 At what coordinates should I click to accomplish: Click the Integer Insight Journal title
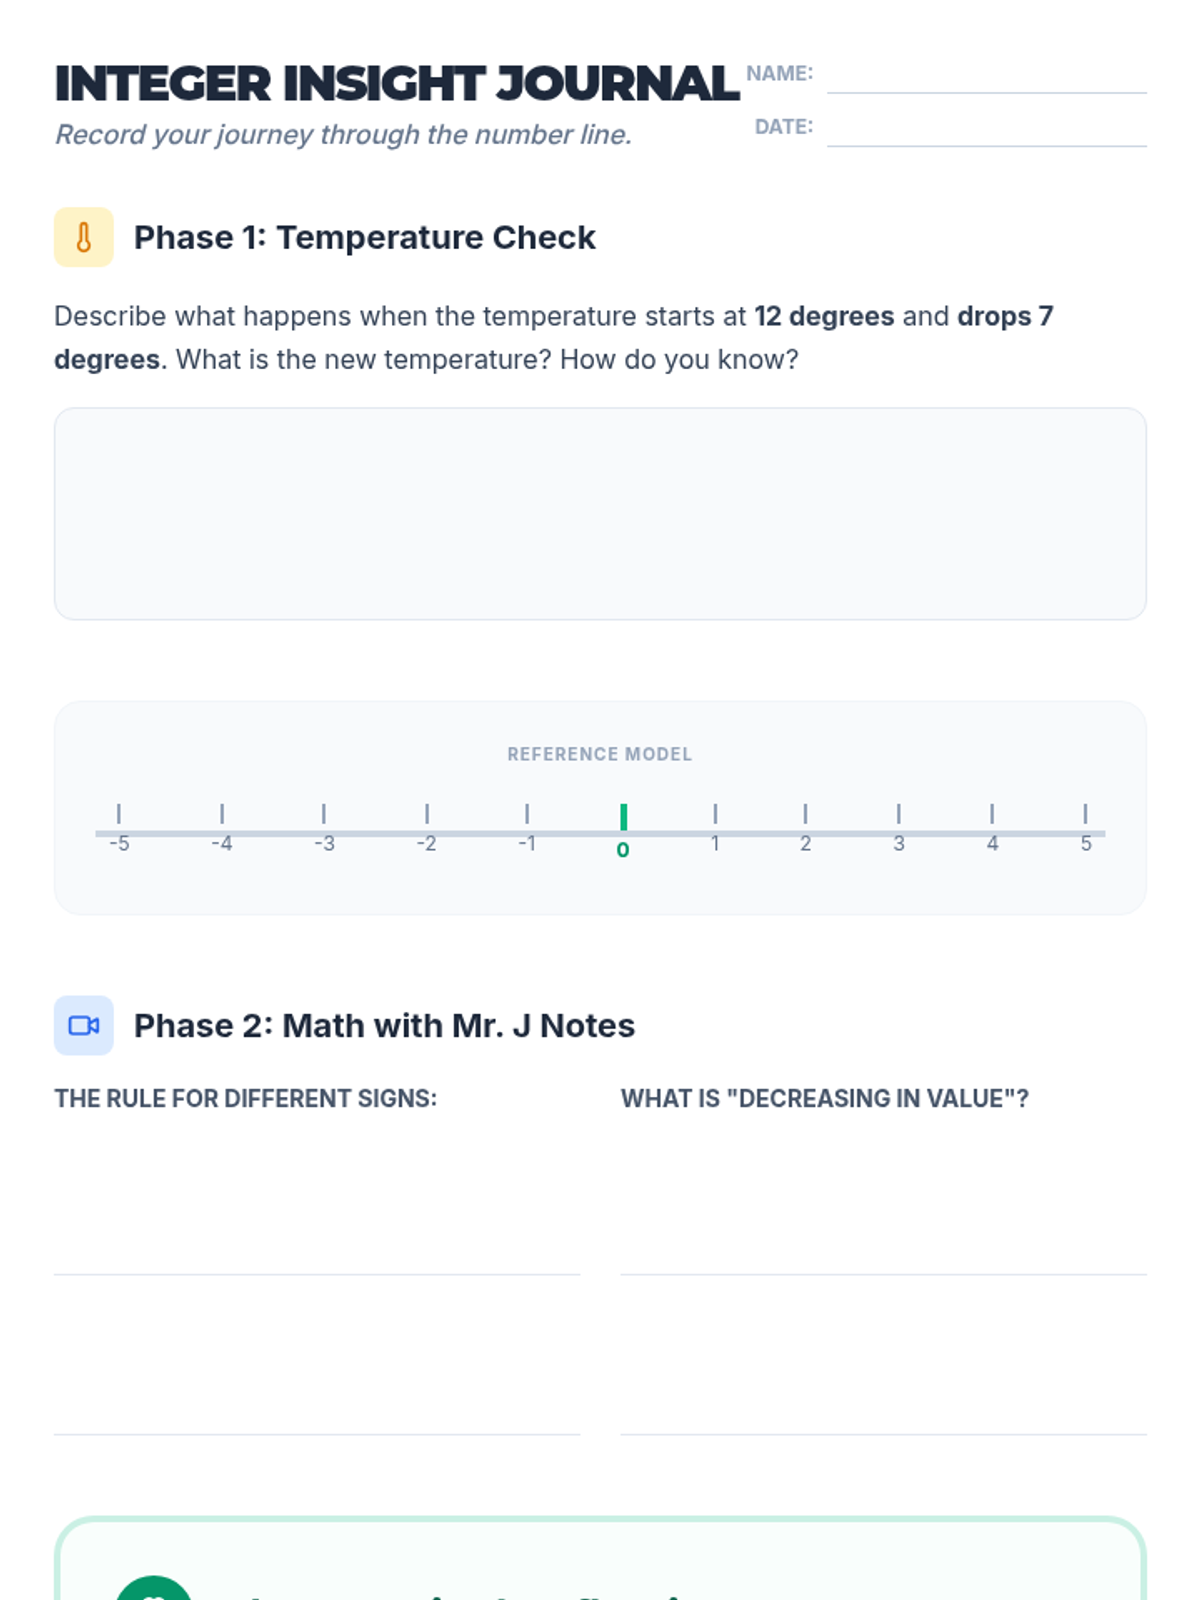pyautogui.click(x=397, y=84)
